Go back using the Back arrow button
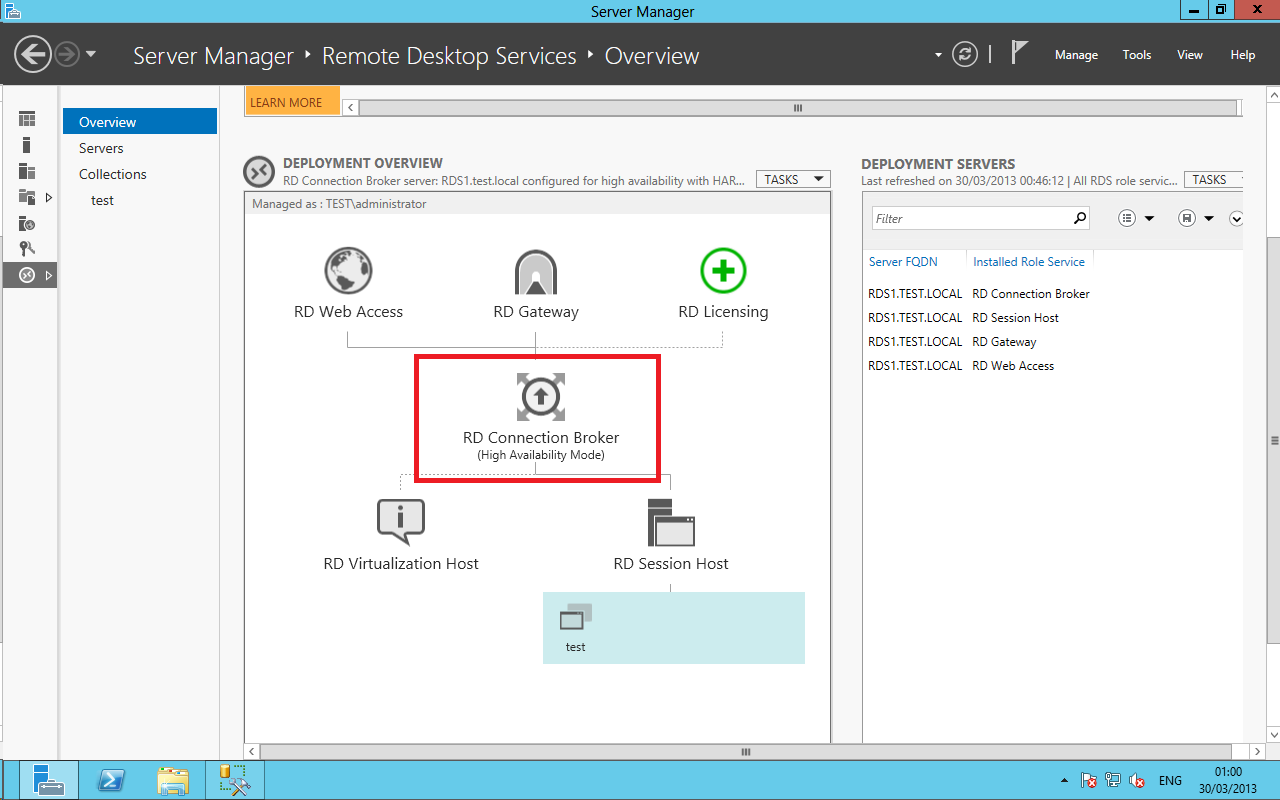The height and width of the screenshot is (800, 1280). pyautogui.click(x=33, y=54)
